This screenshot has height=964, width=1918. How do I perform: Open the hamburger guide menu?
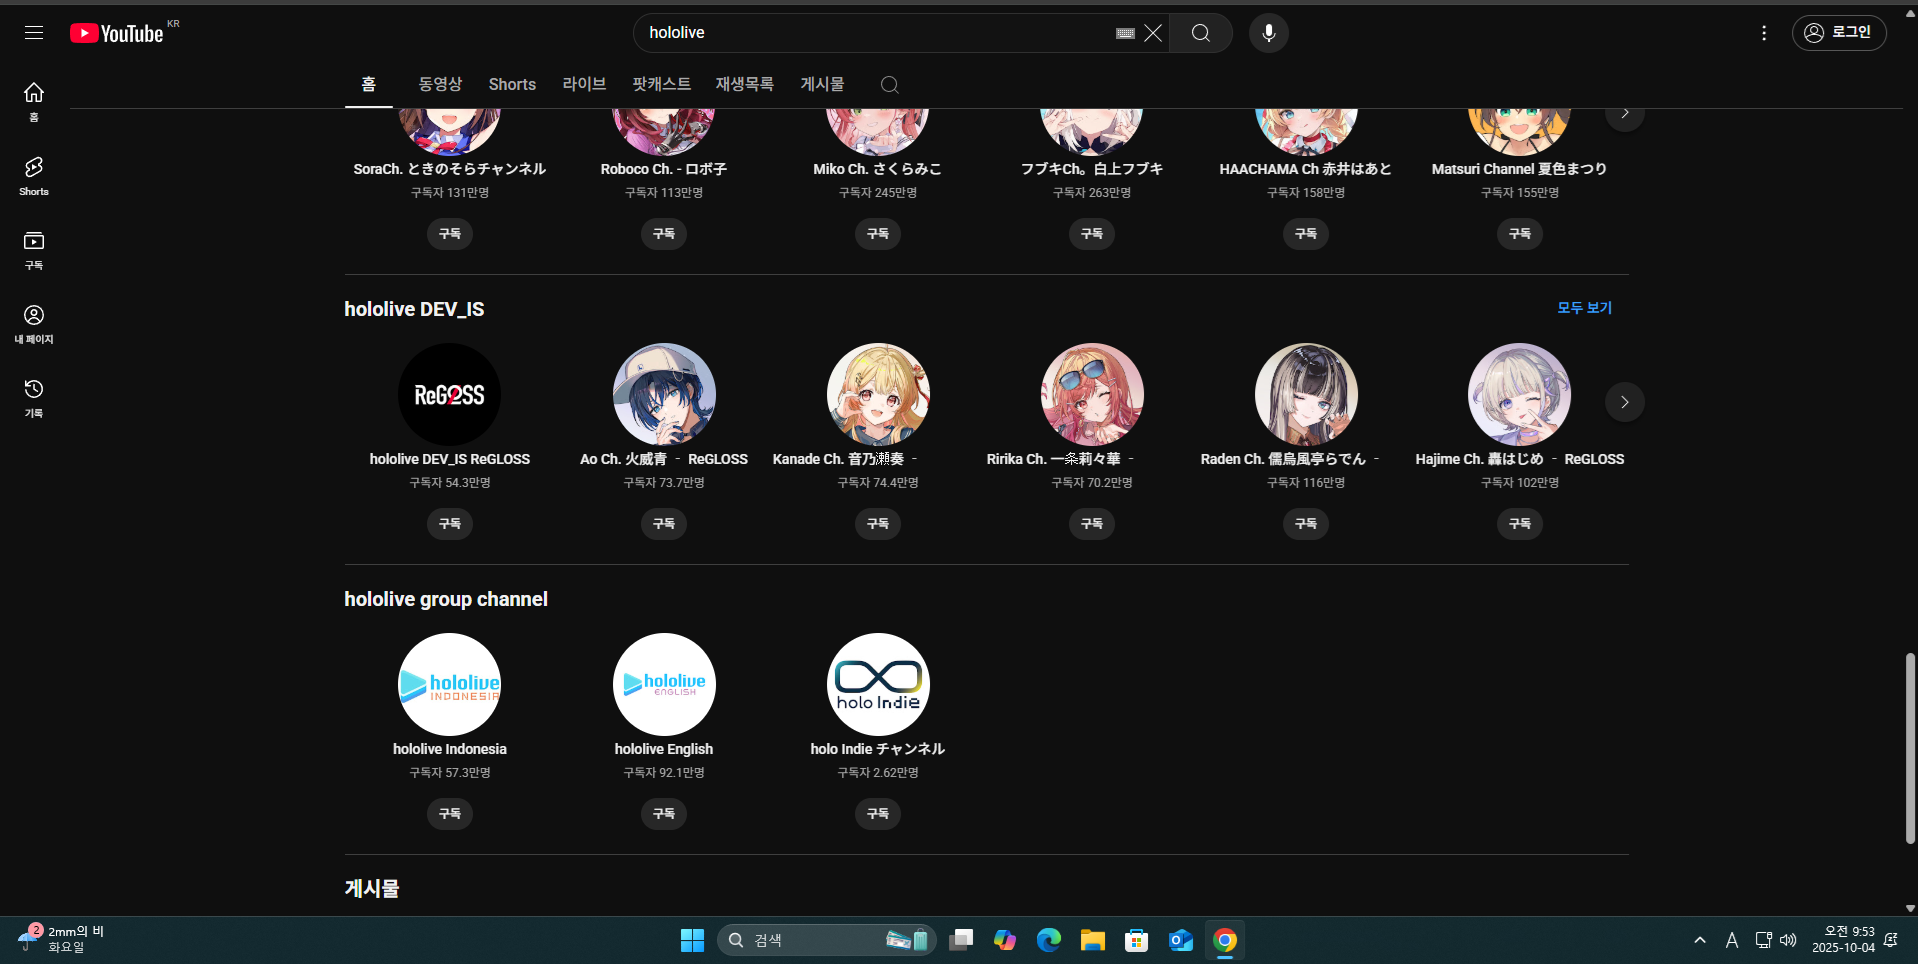point(34,33)
